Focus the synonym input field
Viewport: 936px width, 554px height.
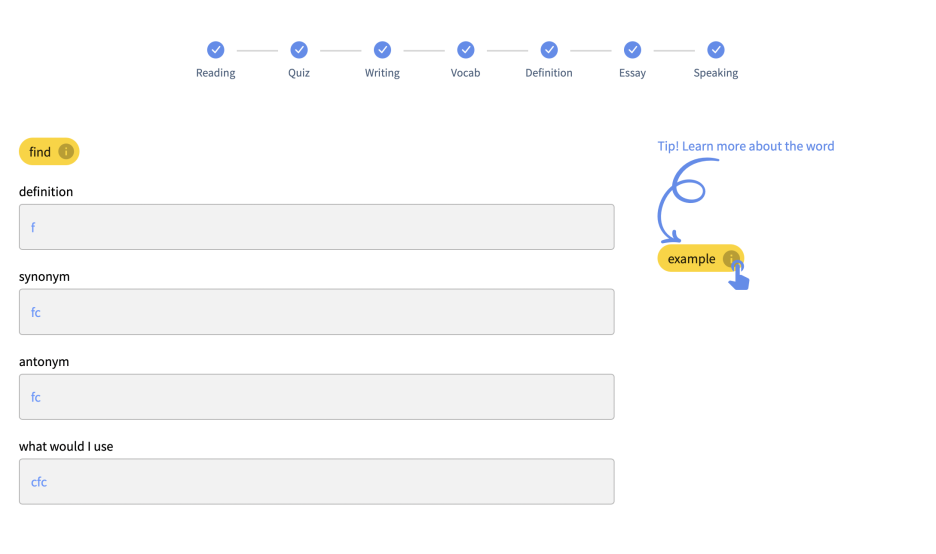pyautogui.click(x=316, y=312)
